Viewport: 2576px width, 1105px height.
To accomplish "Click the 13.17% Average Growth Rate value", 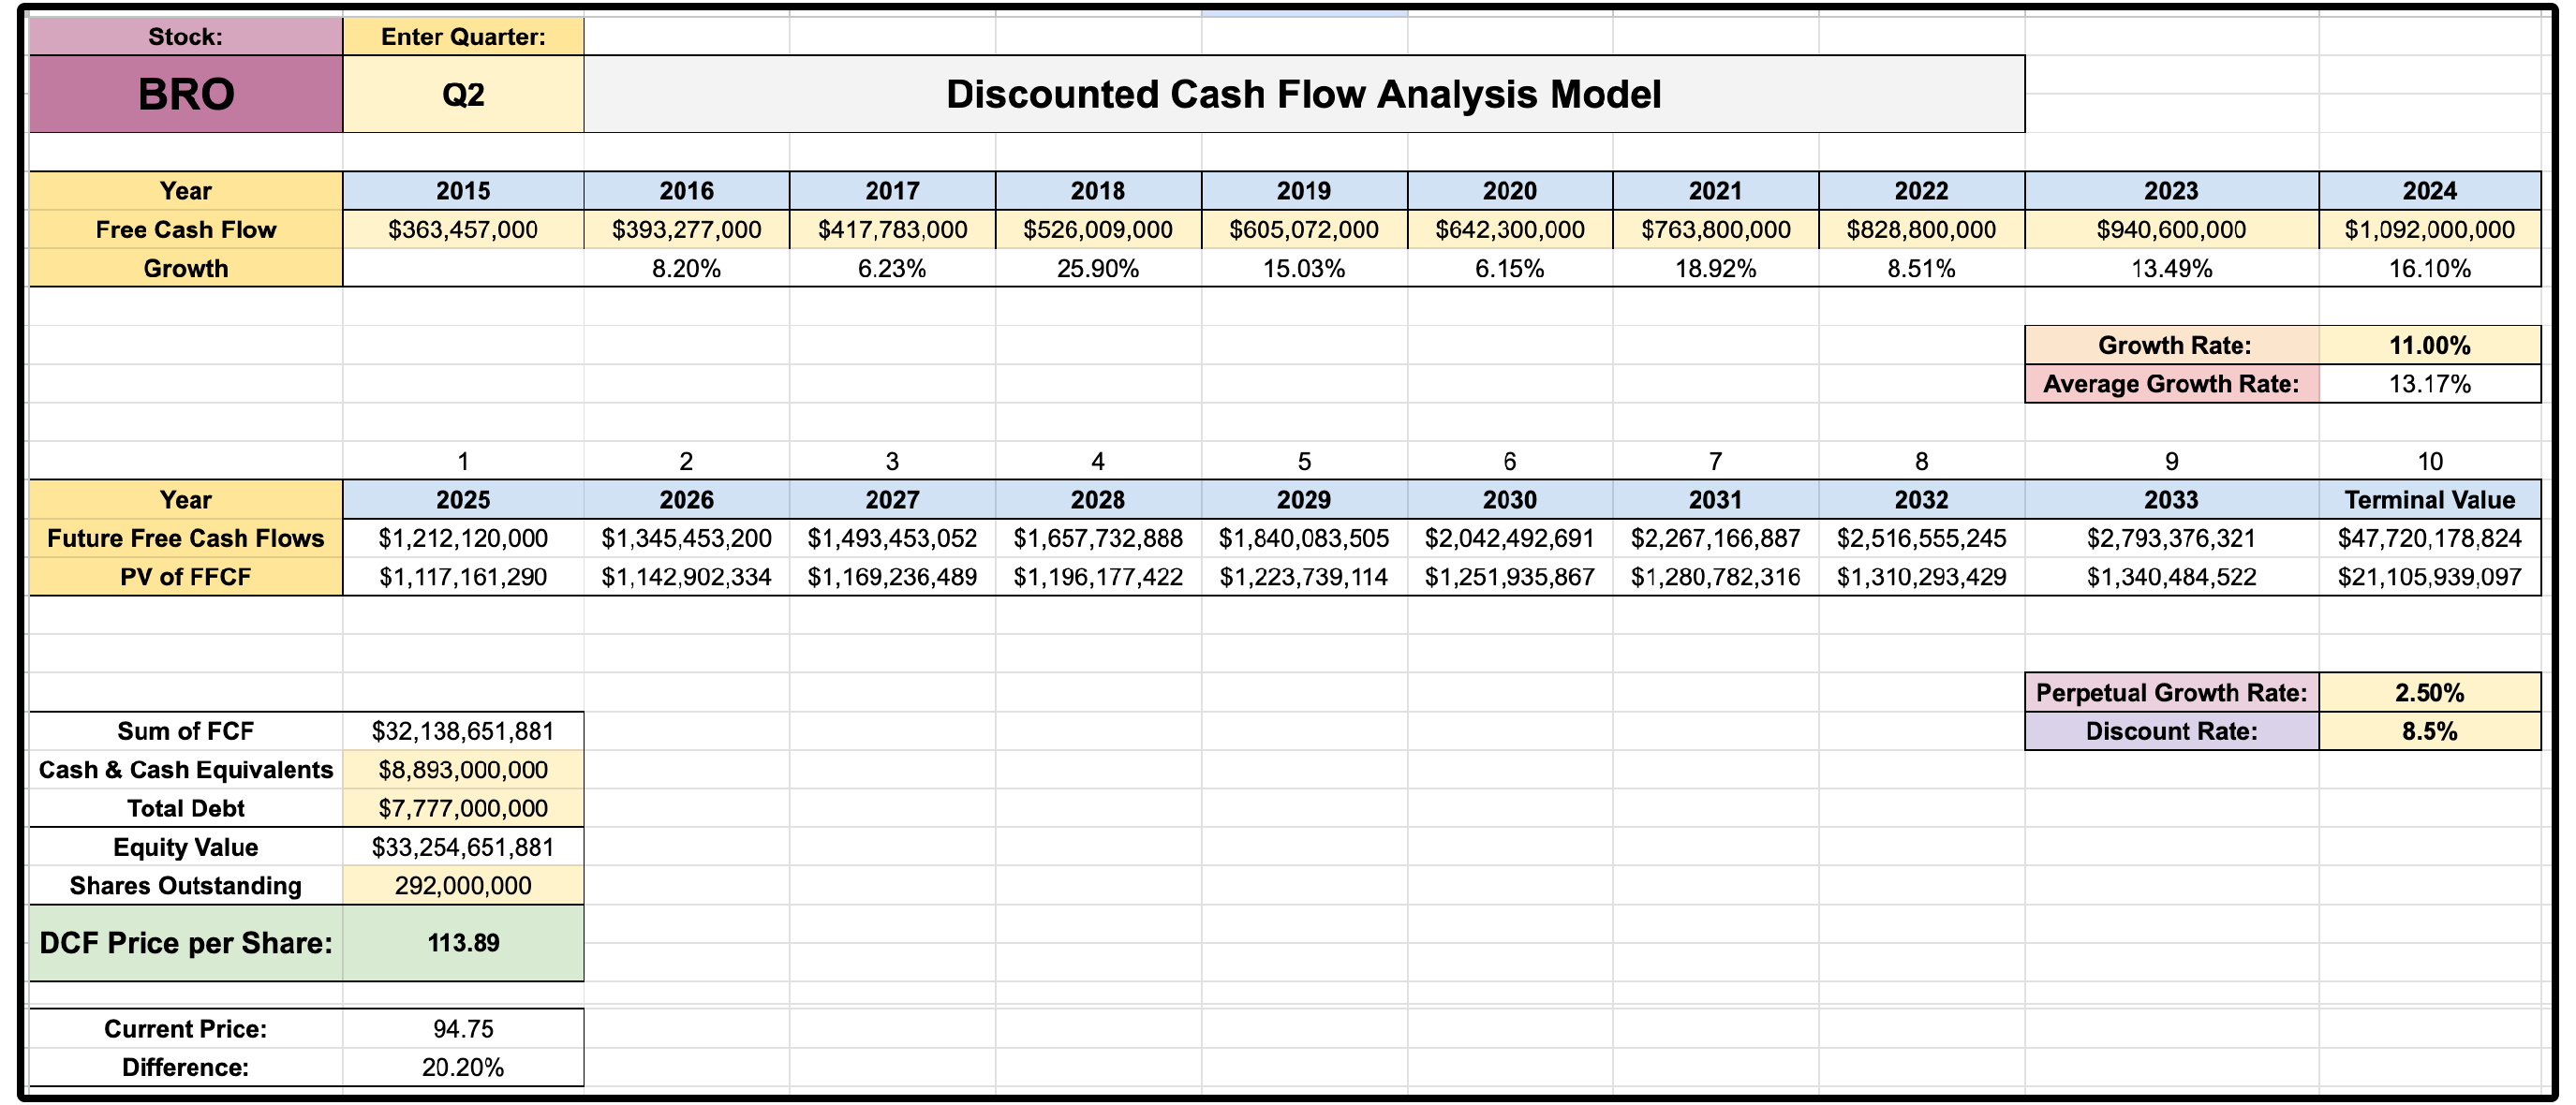I will coord(2429,384).
